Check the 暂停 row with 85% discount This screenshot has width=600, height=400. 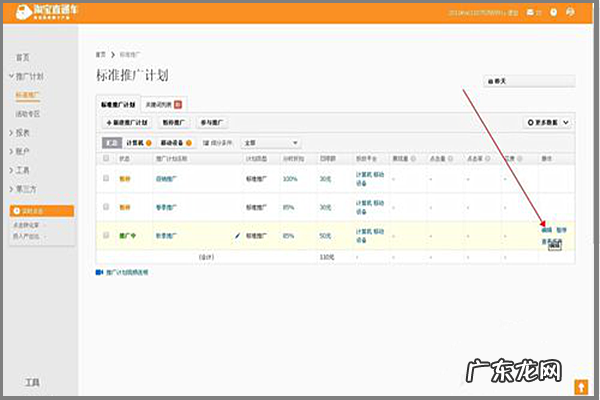coord(106,207)
